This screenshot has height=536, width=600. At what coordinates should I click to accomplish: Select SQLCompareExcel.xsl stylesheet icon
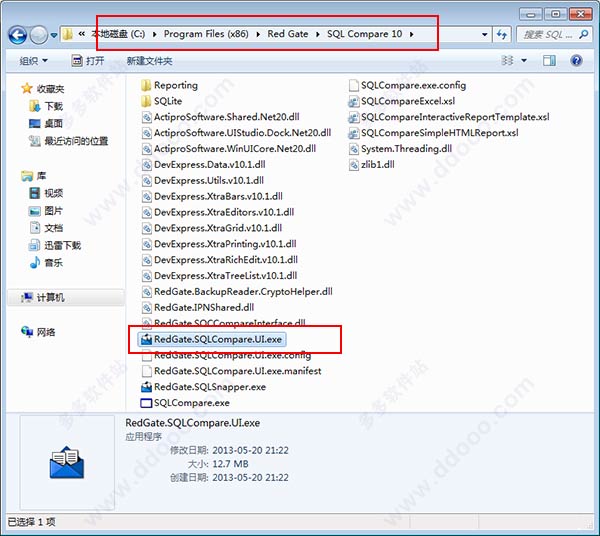tap(354, 101)
